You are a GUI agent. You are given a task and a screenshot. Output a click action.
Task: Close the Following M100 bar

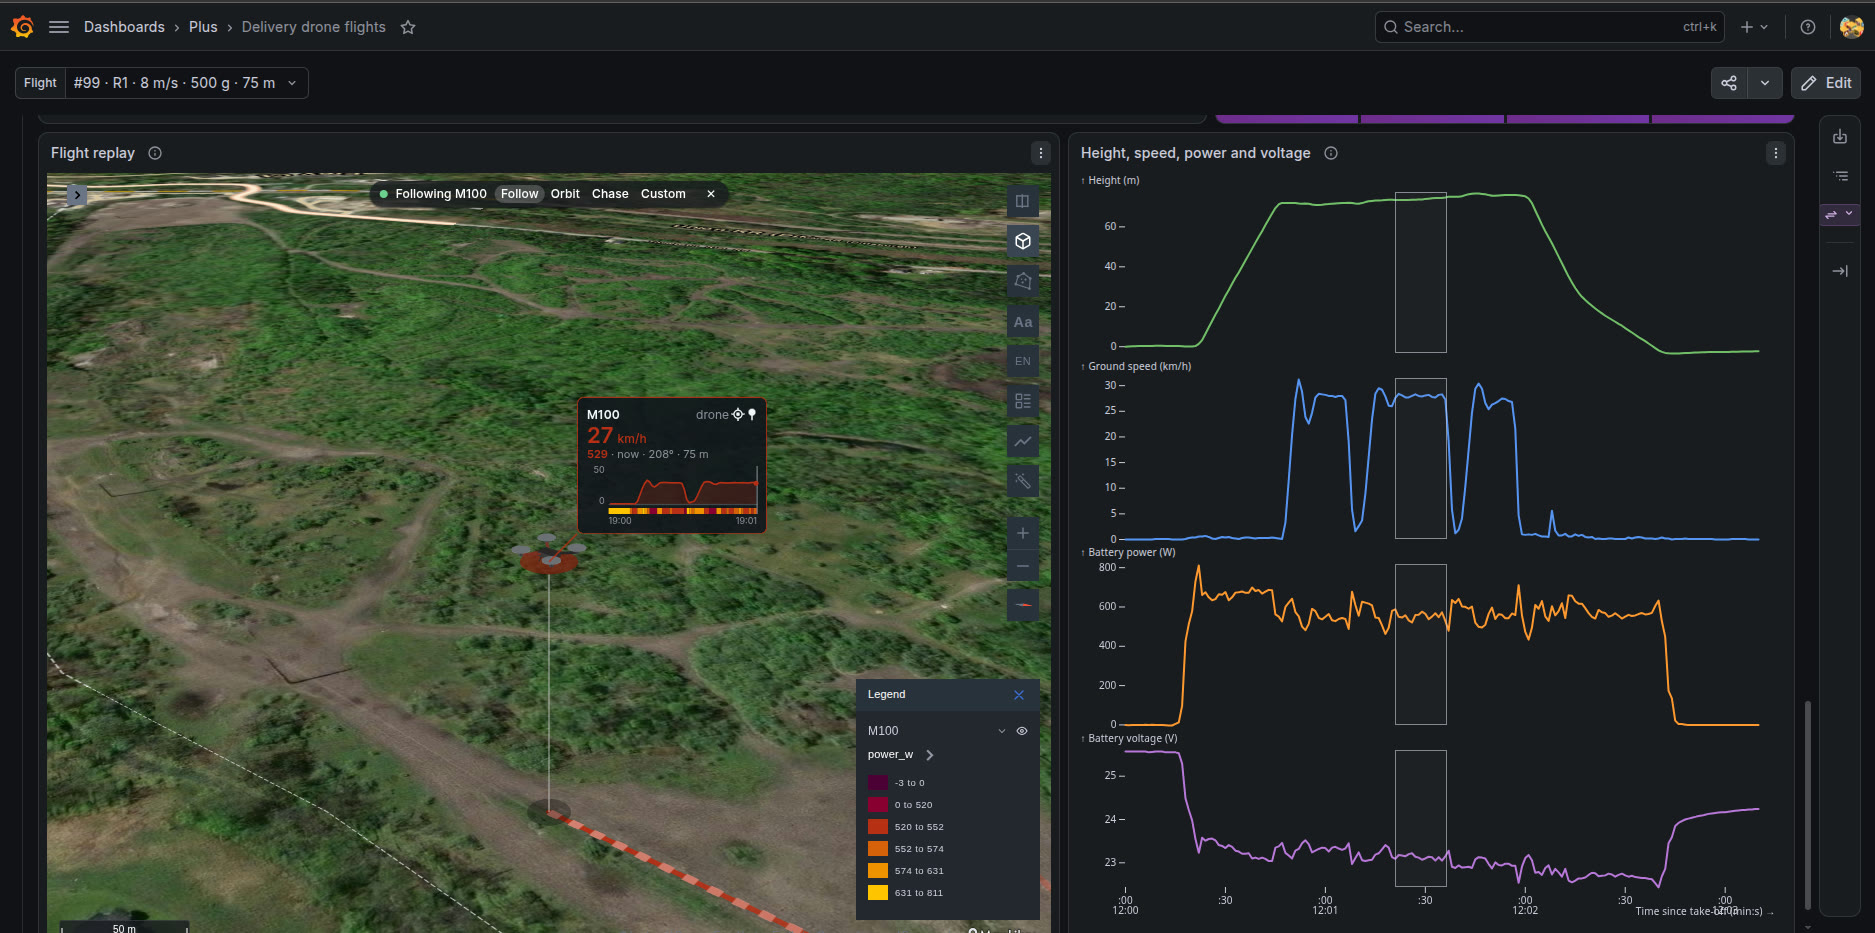(x=711, y=194)
